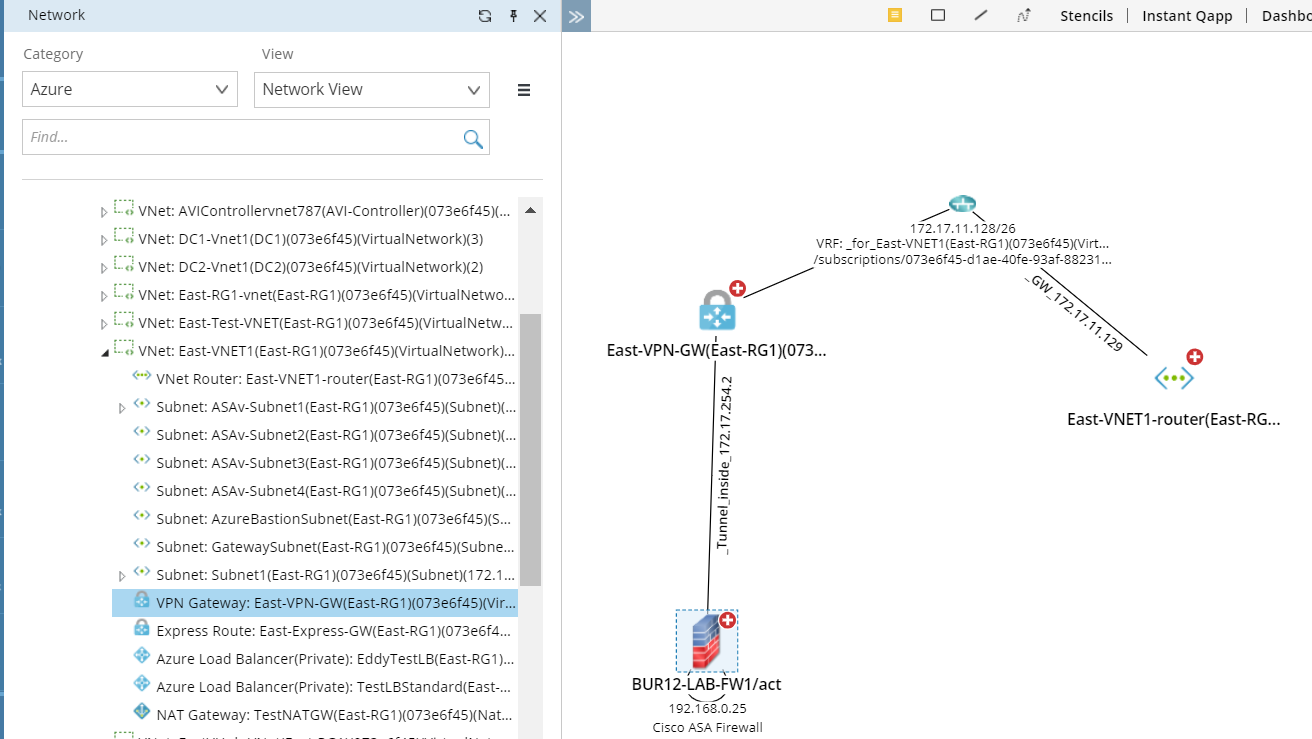
Task: Click the refresh icon in Network panel header
Action: click(485, 16)
